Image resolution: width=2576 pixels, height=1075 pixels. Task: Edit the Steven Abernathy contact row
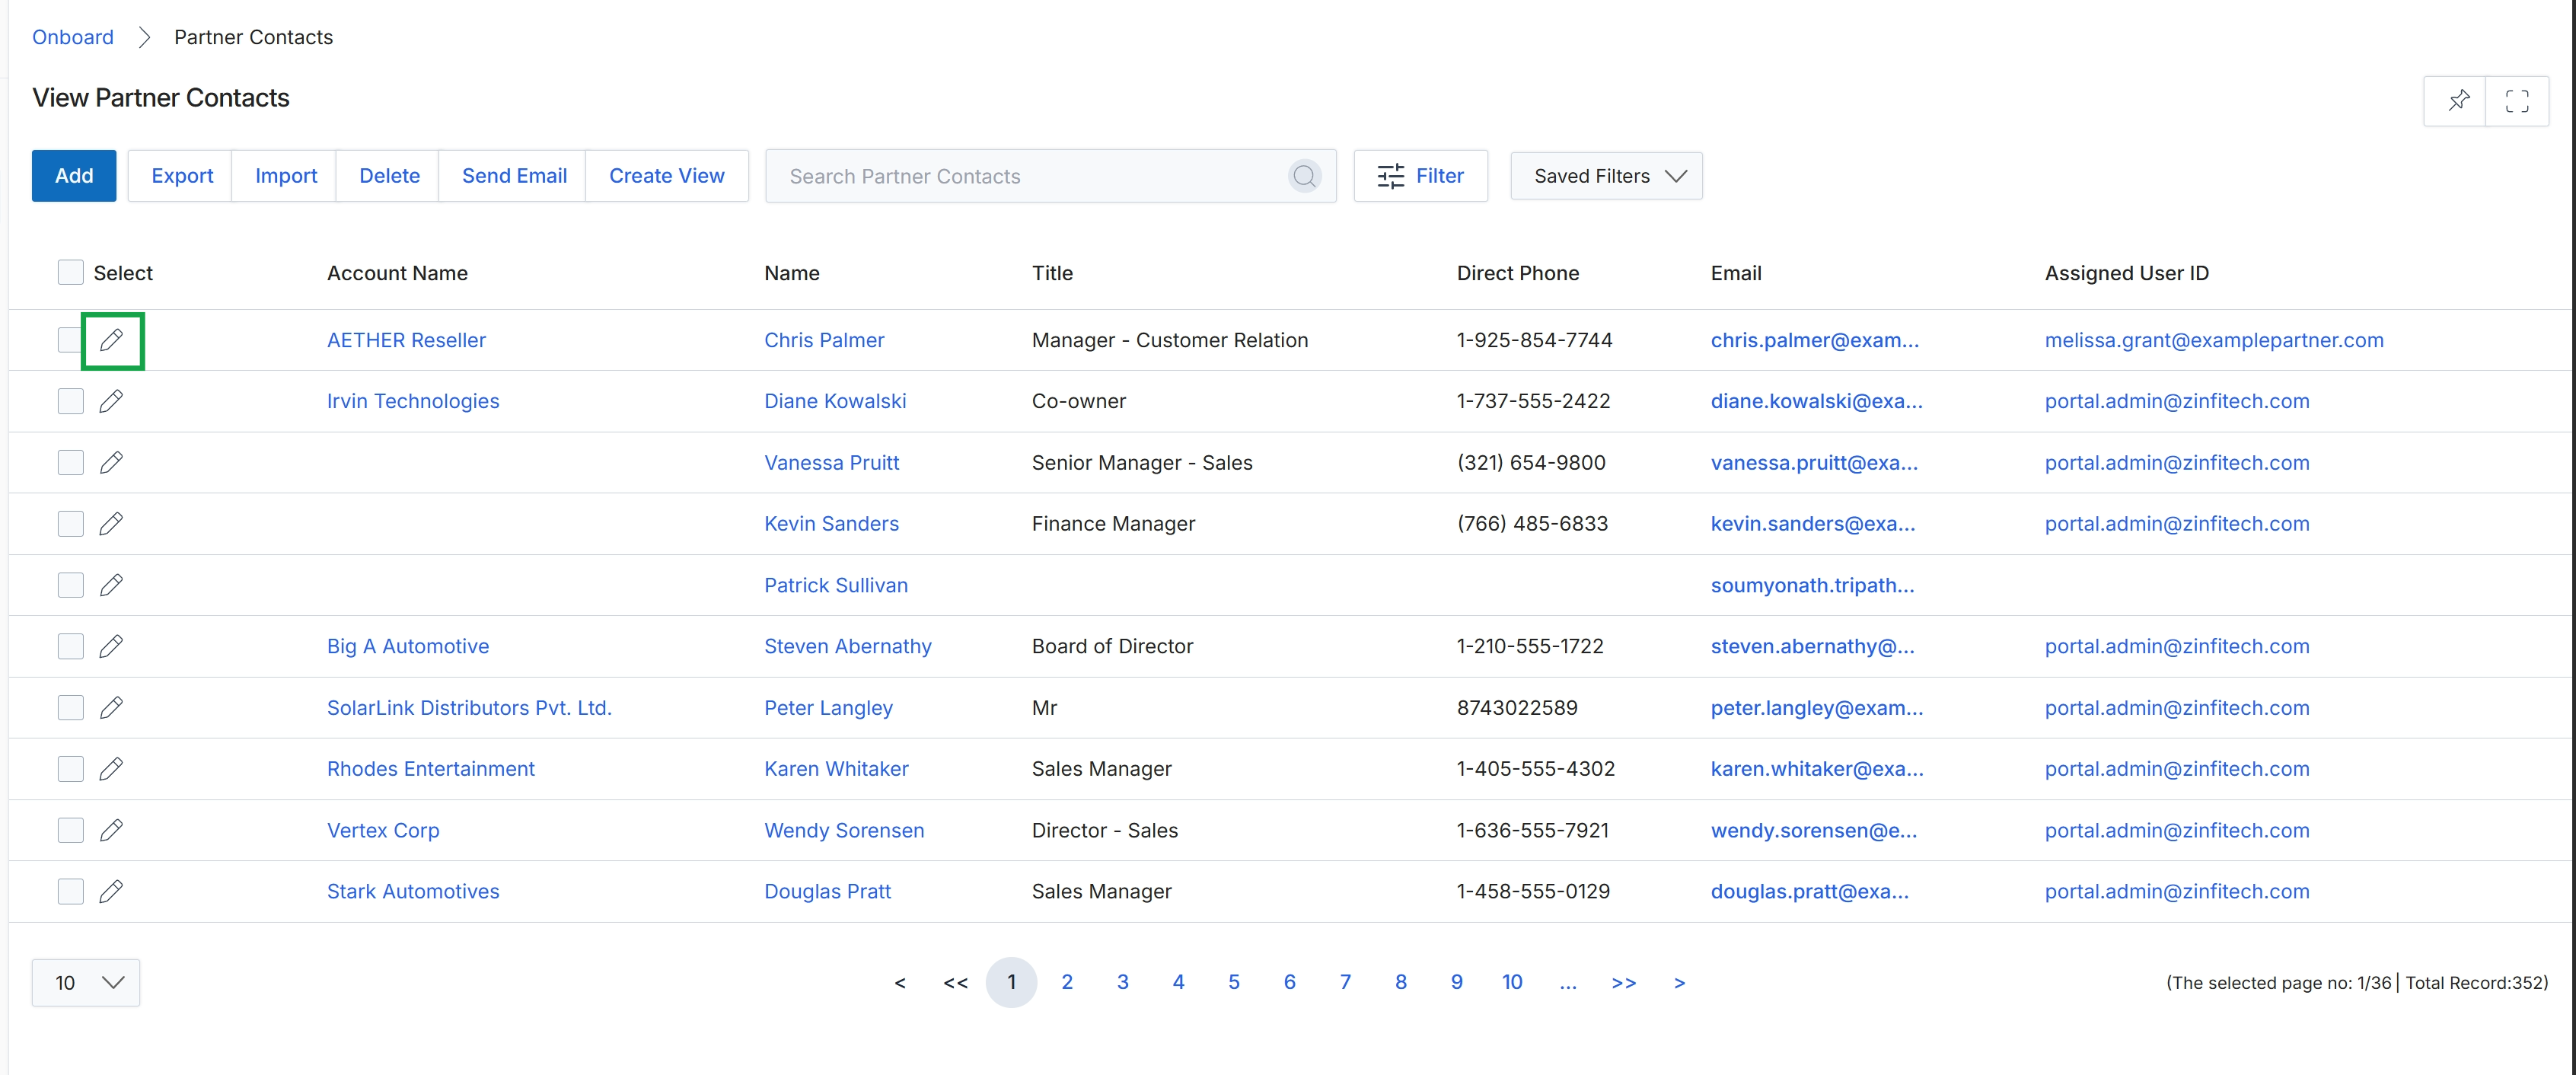(112, 646)
